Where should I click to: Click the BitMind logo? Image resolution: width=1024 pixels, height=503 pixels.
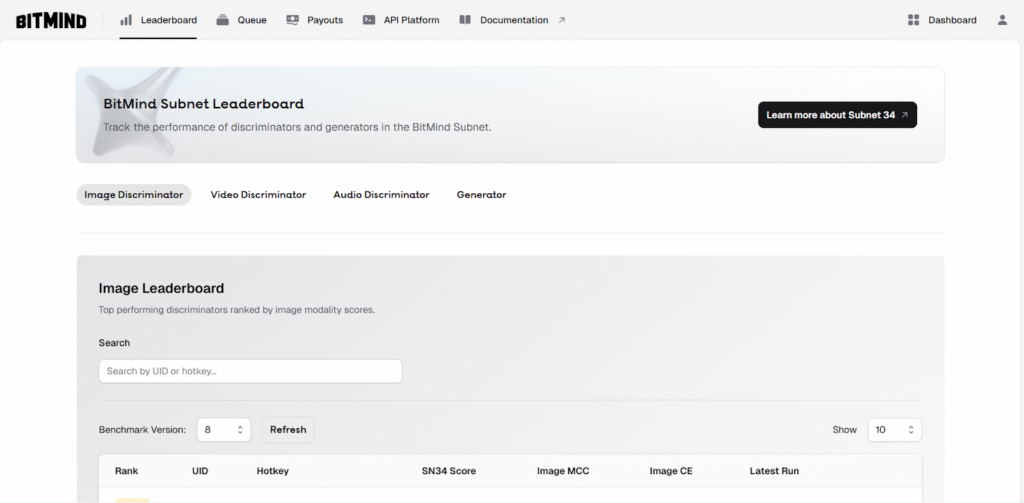pos(51,20)
